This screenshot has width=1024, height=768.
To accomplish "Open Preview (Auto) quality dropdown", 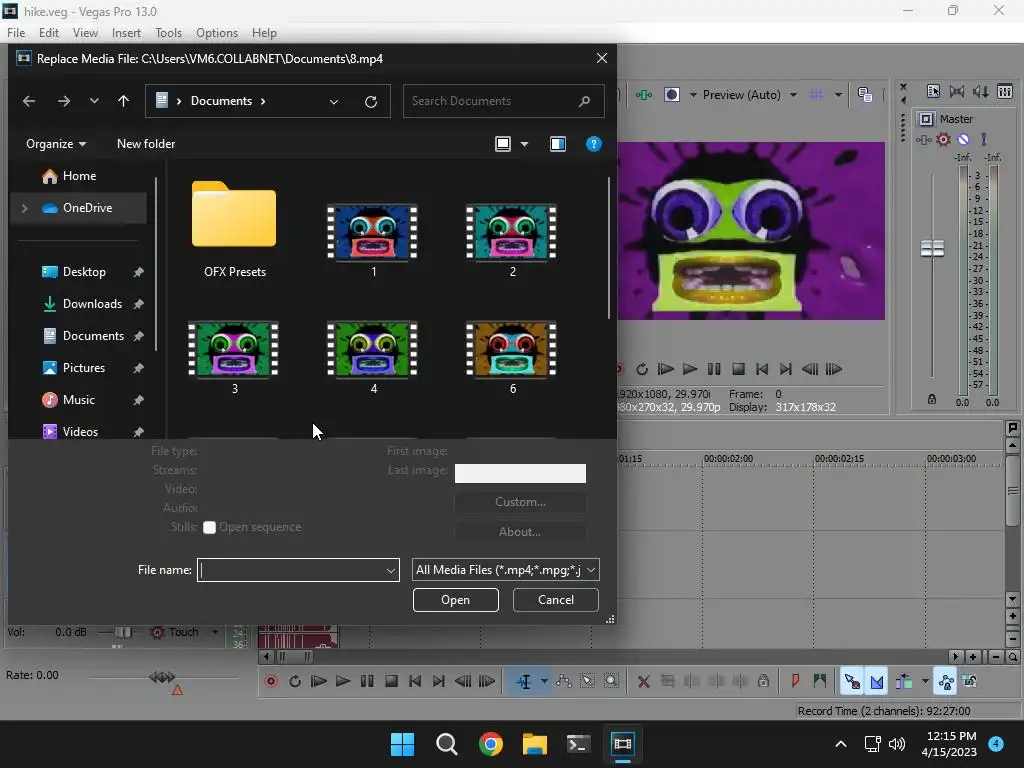I will [x=793, y=95].
